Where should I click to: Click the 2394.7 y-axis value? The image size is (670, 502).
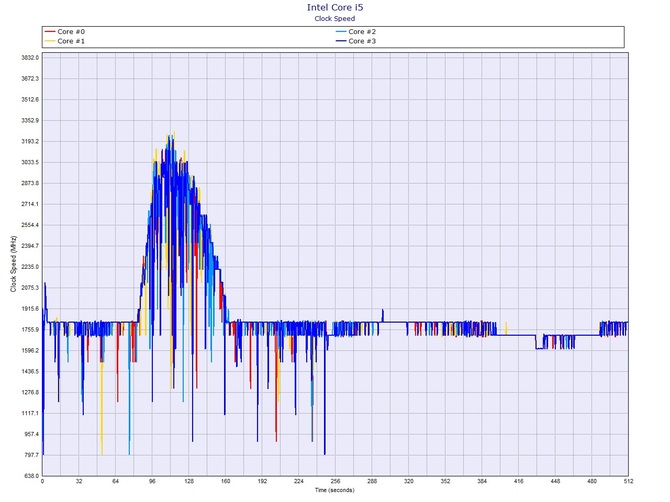(30, 246)
